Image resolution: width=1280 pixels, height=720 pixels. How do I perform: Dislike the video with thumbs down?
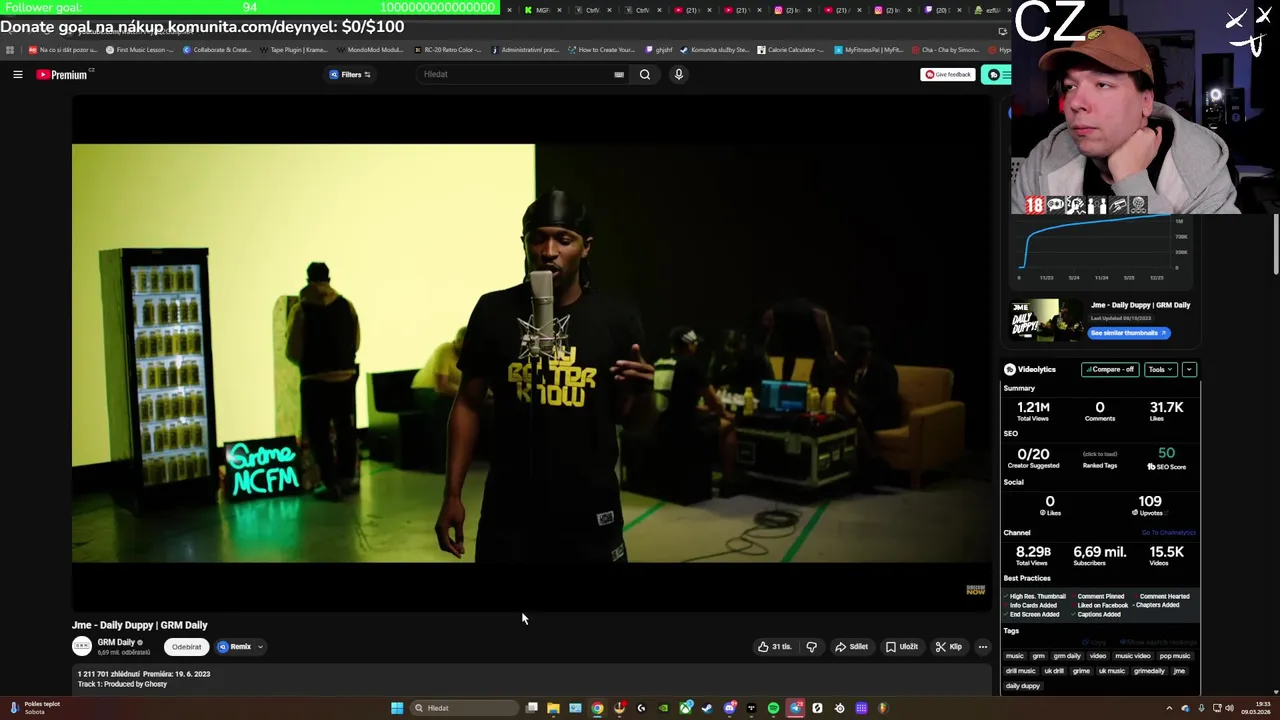(811, 647)
